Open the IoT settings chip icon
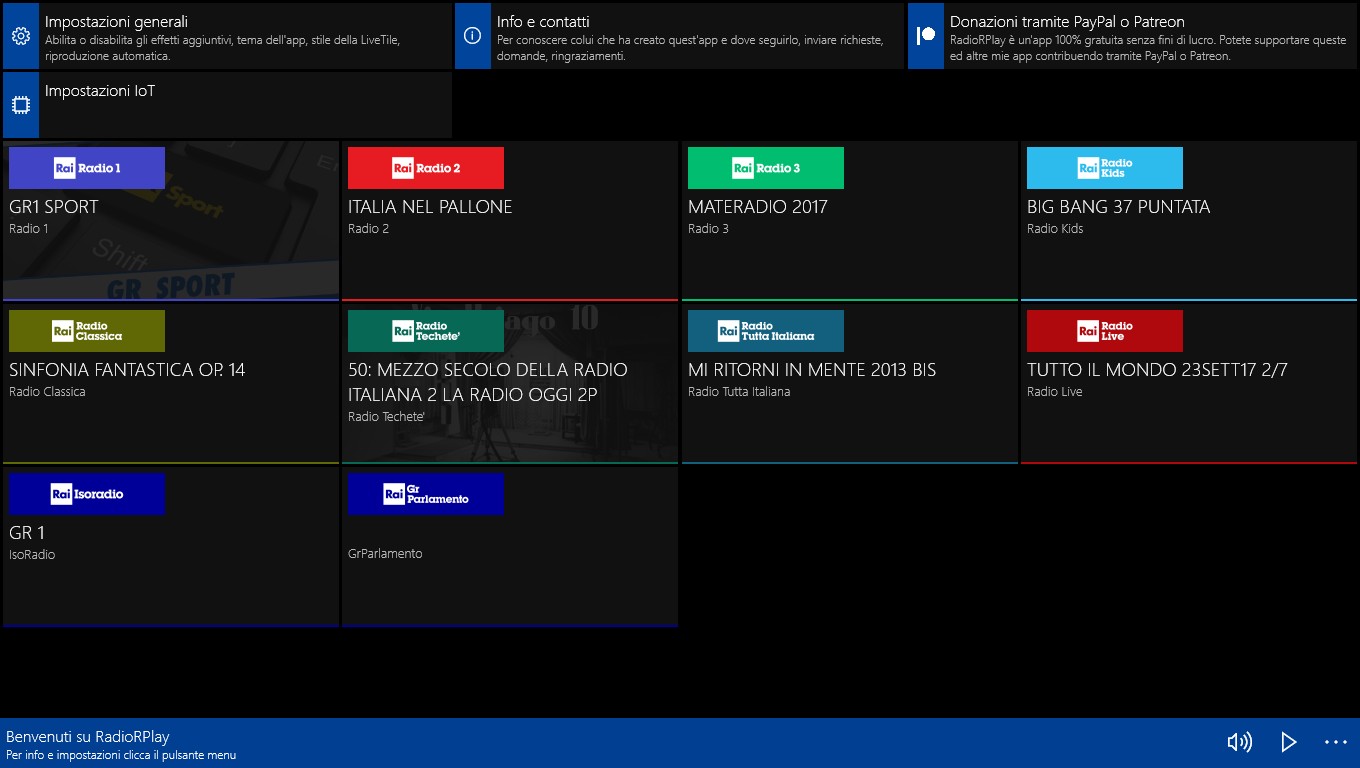Screen dimensions: 1360x768 20,105
